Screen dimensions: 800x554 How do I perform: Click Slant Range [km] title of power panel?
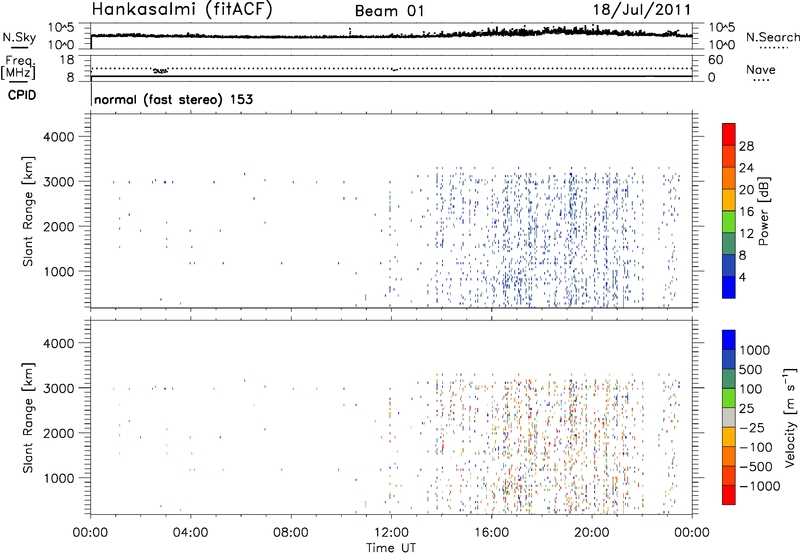pos(28,211)
